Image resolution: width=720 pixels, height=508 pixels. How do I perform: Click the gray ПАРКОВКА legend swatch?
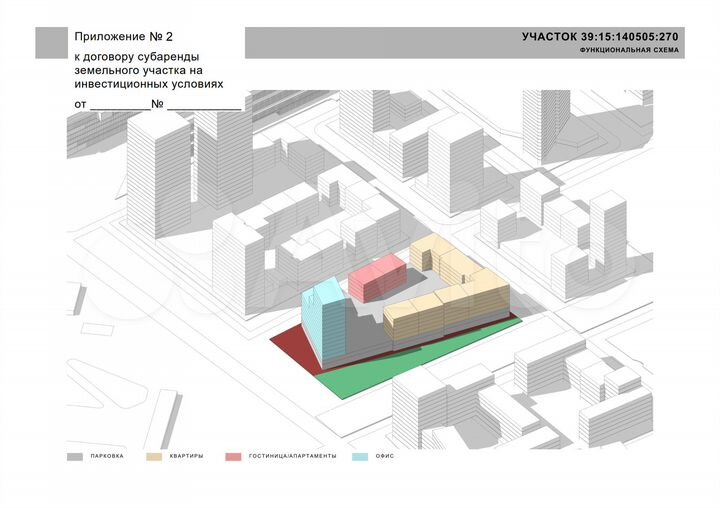click(x=74, y=456)
